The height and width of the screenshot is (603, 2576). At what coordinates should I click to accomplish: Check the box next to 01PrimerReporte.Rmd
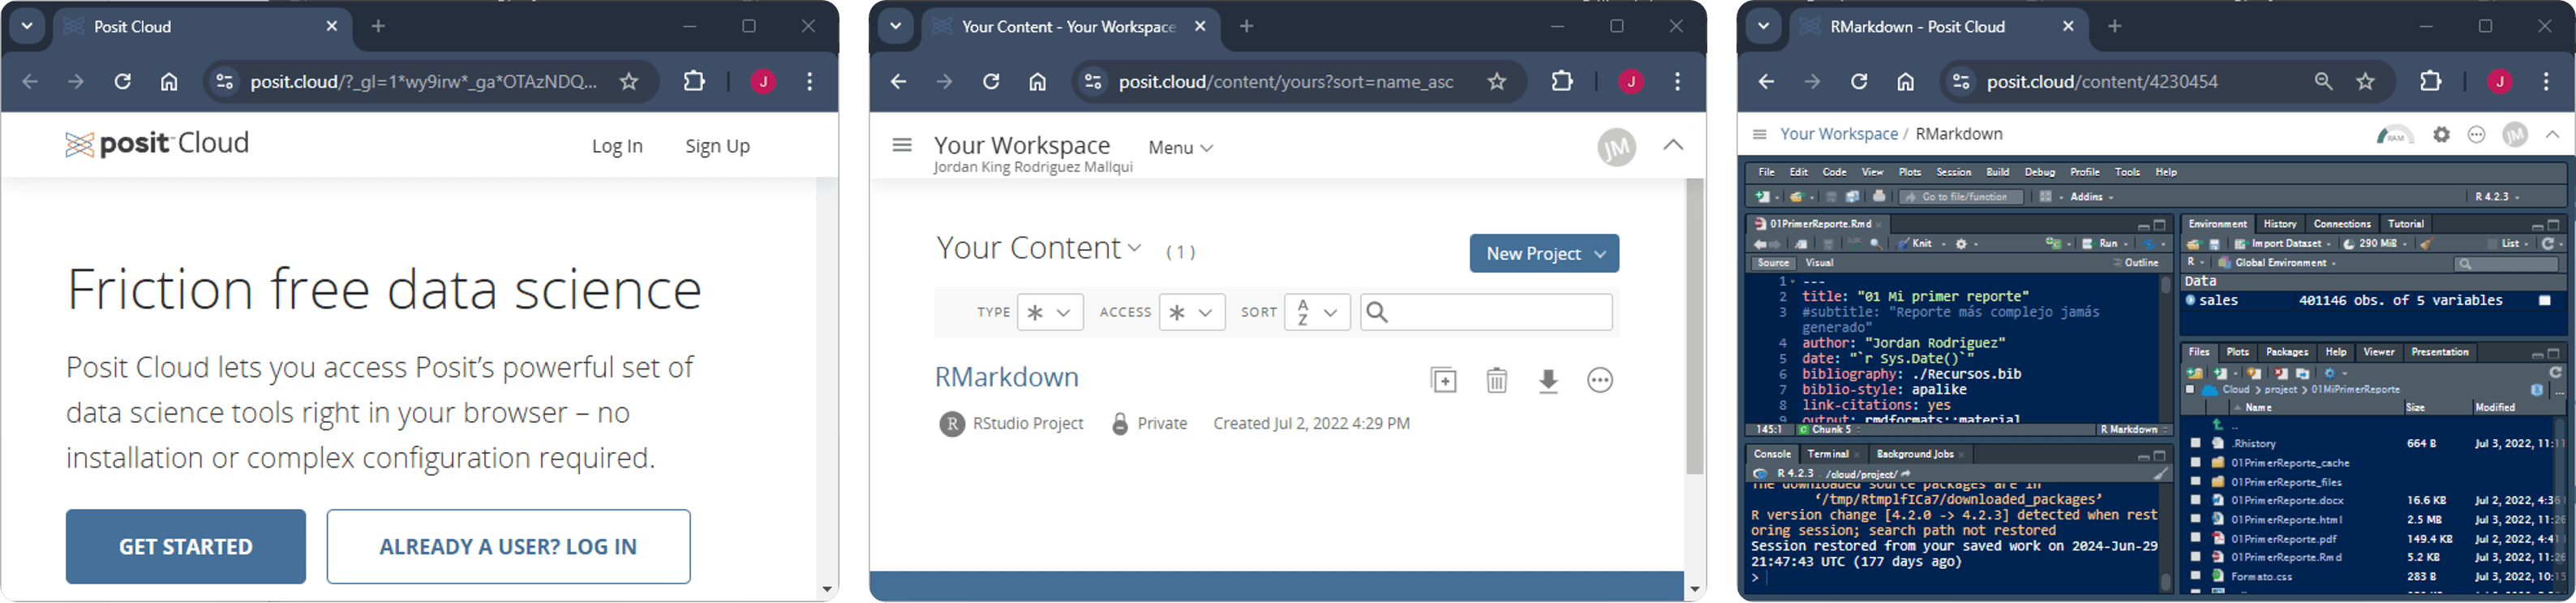click(x=2195, y=557)
